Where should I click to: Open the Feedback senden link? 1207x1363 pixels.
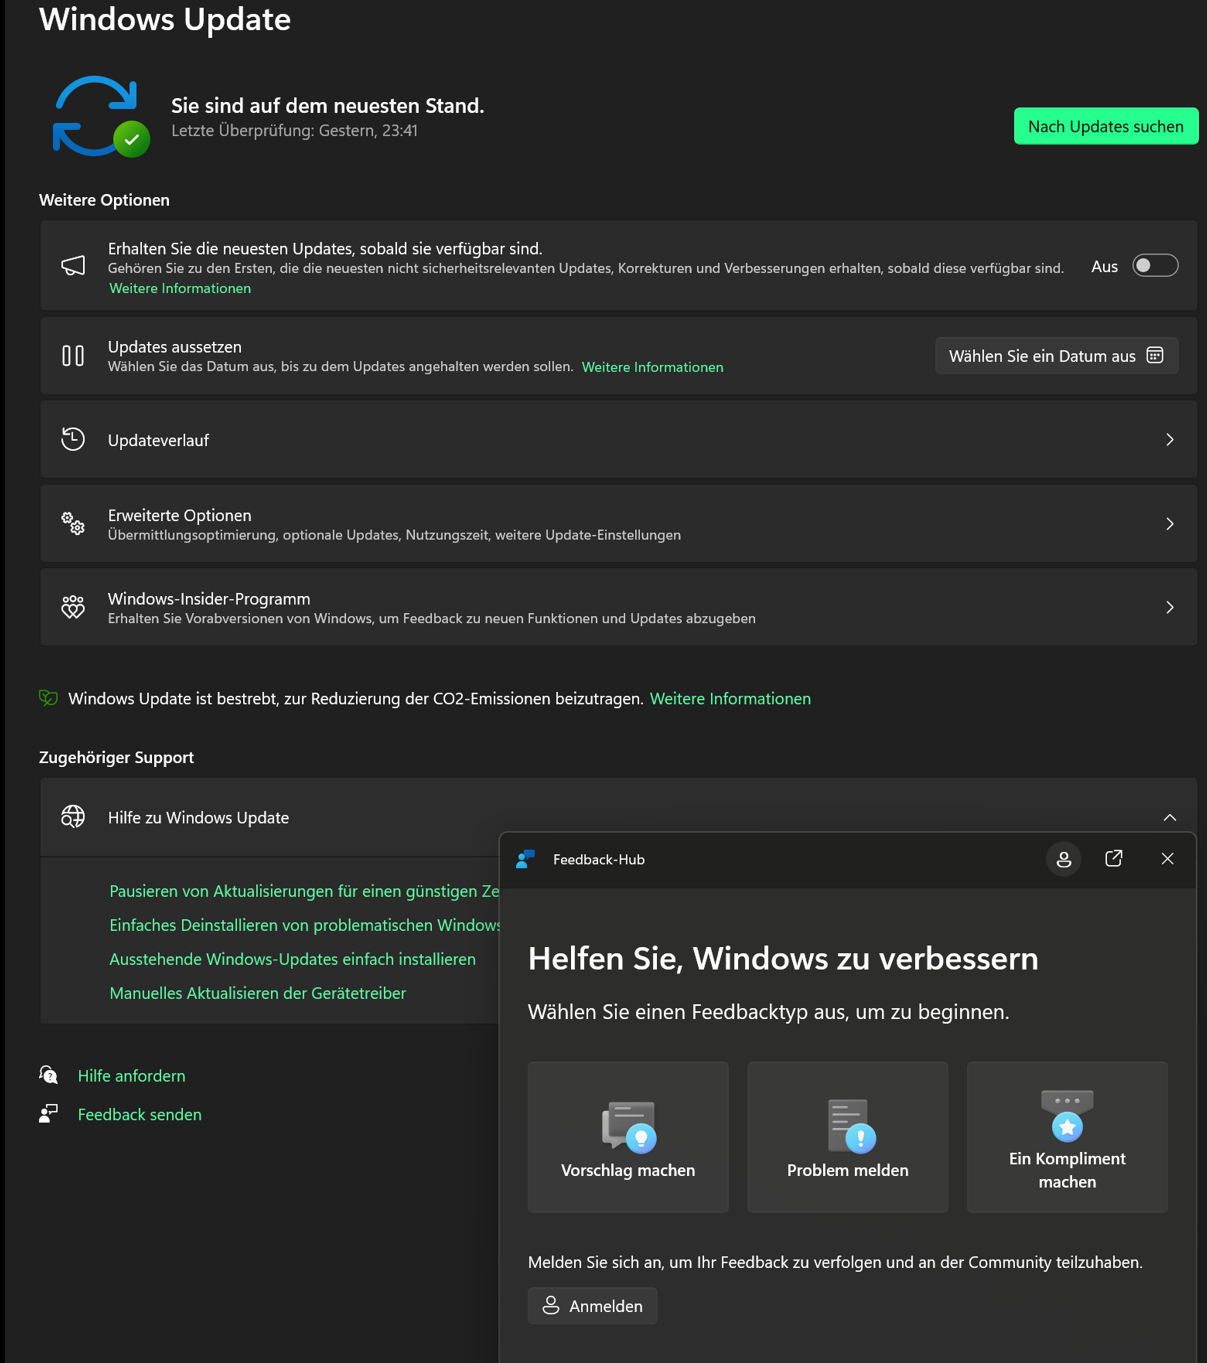140,1114
